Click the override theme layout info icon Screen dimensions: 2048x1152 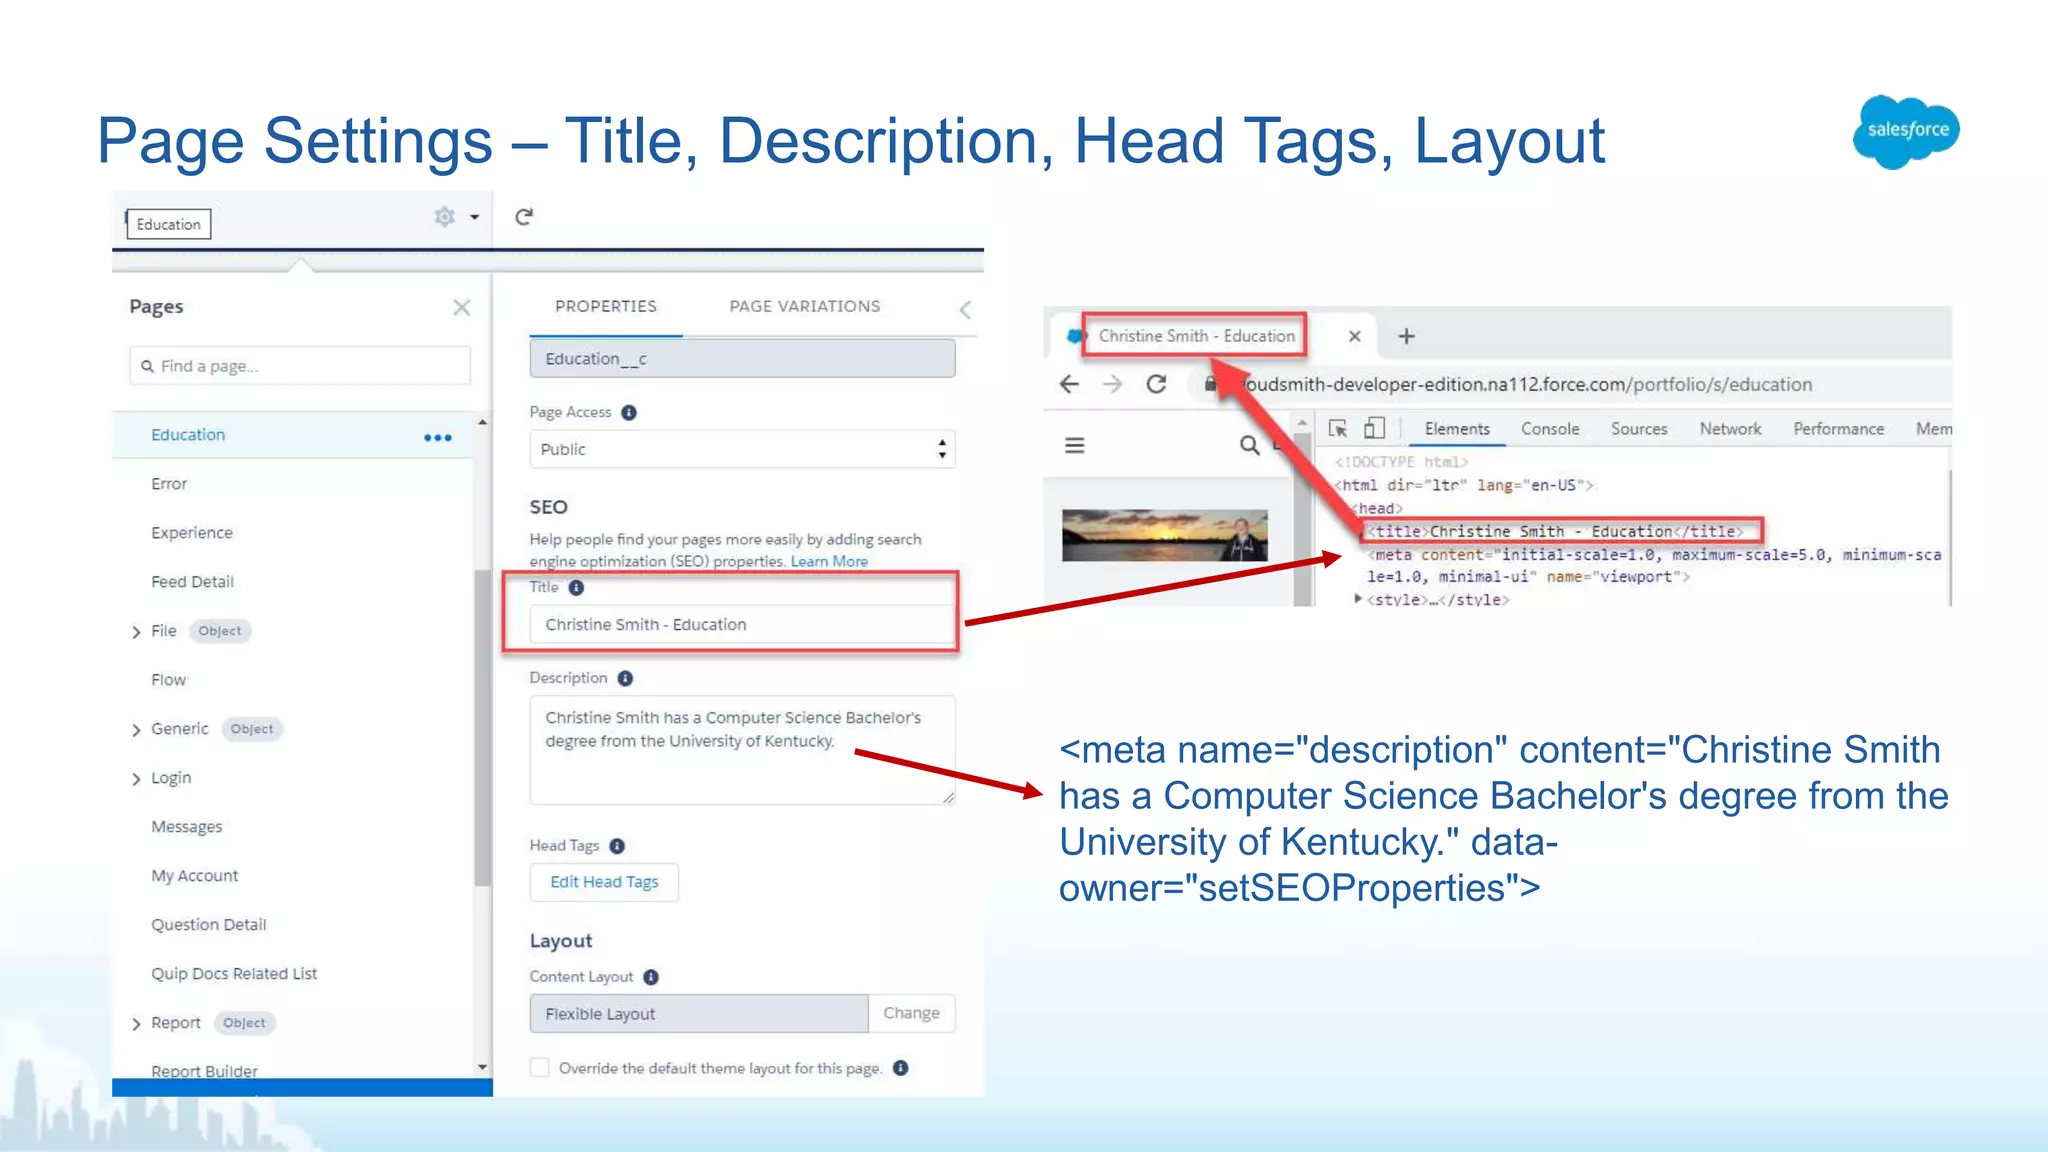tap(900, 1068)
